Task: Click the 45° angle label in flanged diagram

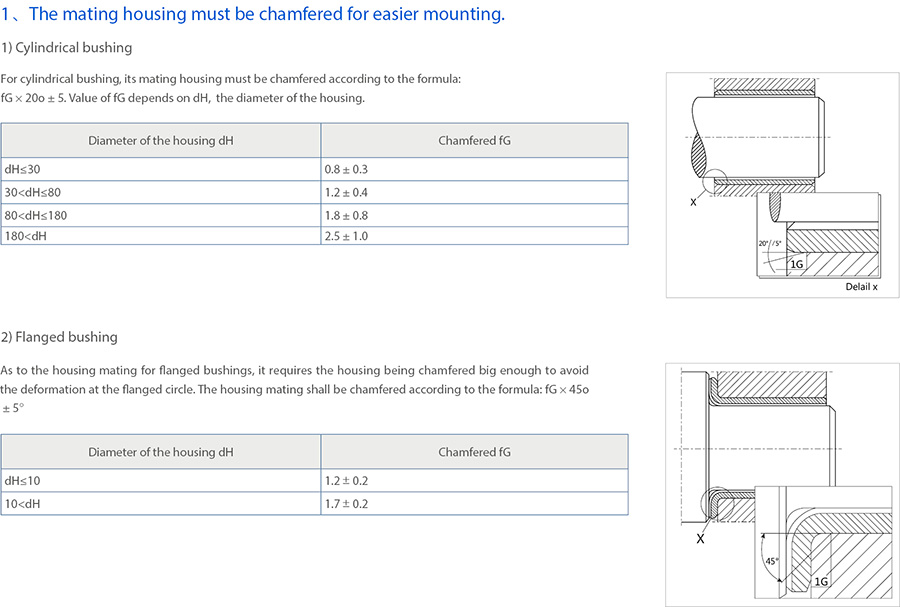Action: (771, 561)
